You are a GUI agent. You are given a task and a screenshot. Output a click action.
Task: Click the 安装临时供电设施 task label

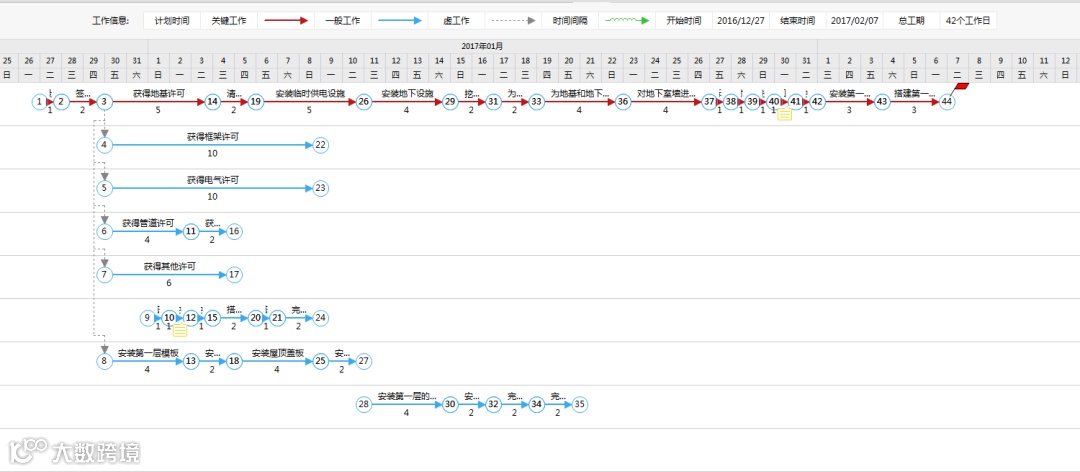pyautogui.click(x=310, y=93)
